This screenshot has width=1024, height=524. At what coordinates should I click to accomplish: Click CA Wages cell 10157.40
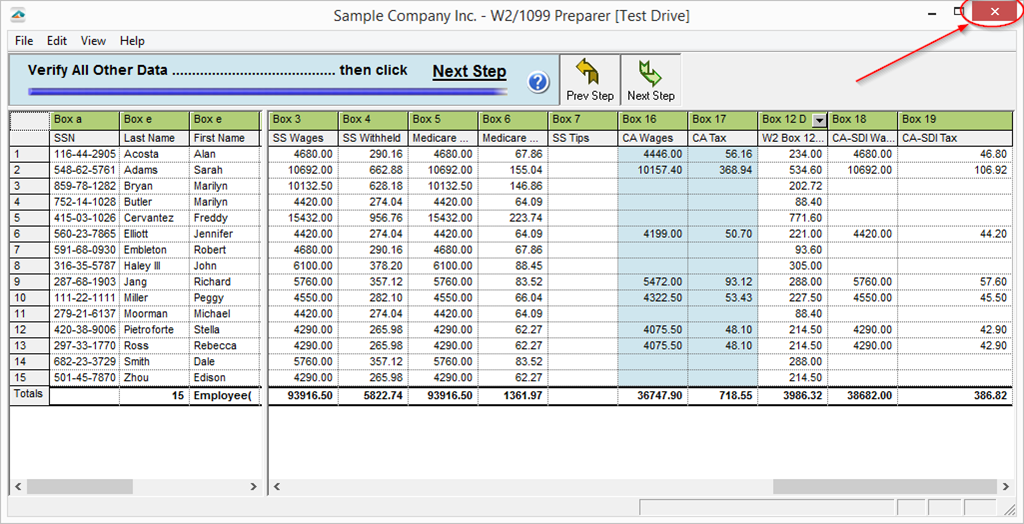pos(653,170)
